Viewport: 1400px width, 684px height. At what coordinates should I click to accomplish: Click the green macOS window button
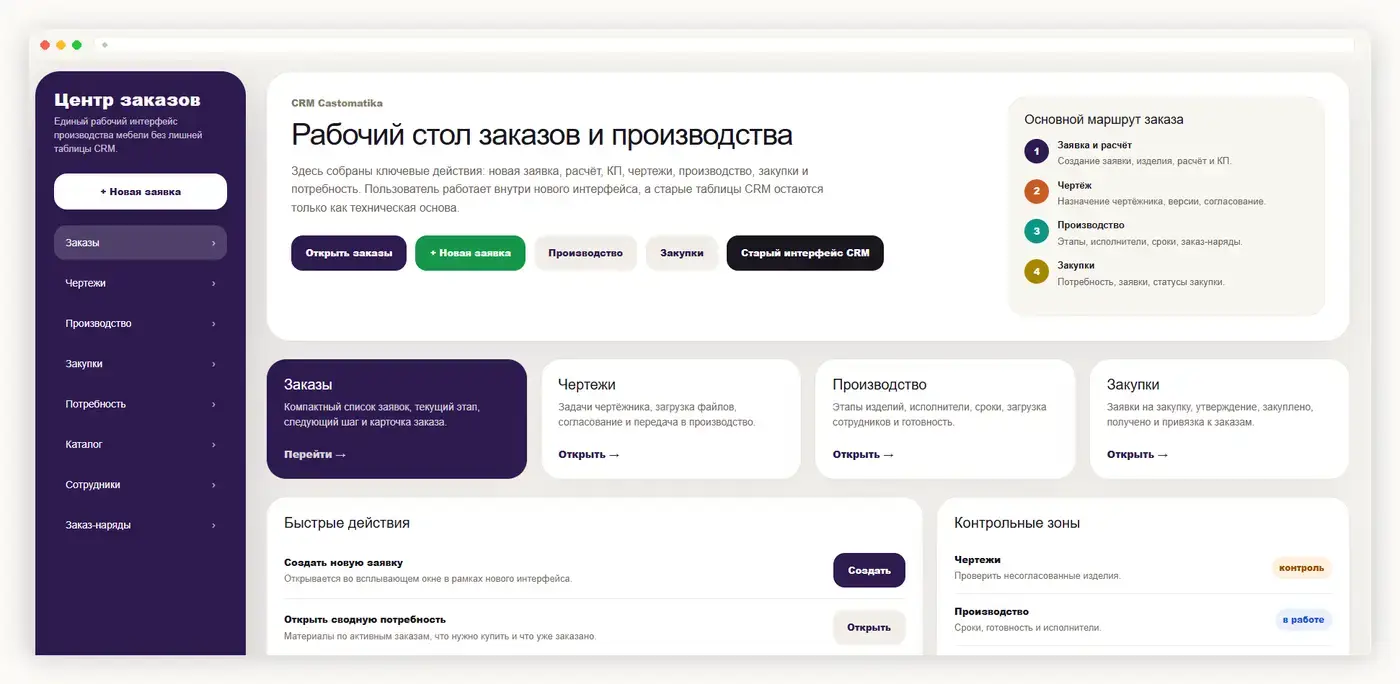pos(77,45)
